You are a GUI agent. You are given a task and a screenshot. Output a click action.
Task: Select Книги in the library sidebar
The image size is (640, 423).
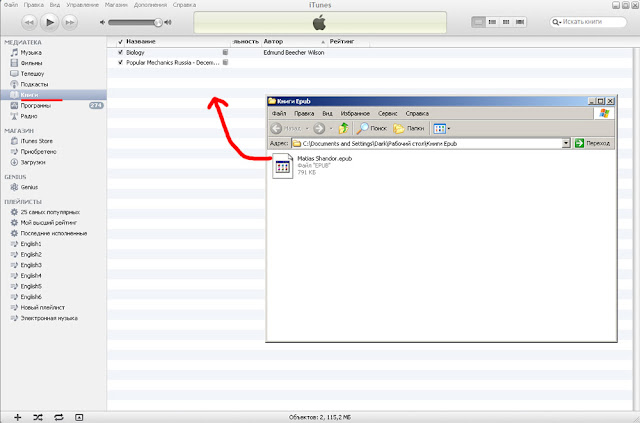pos(53,95)
